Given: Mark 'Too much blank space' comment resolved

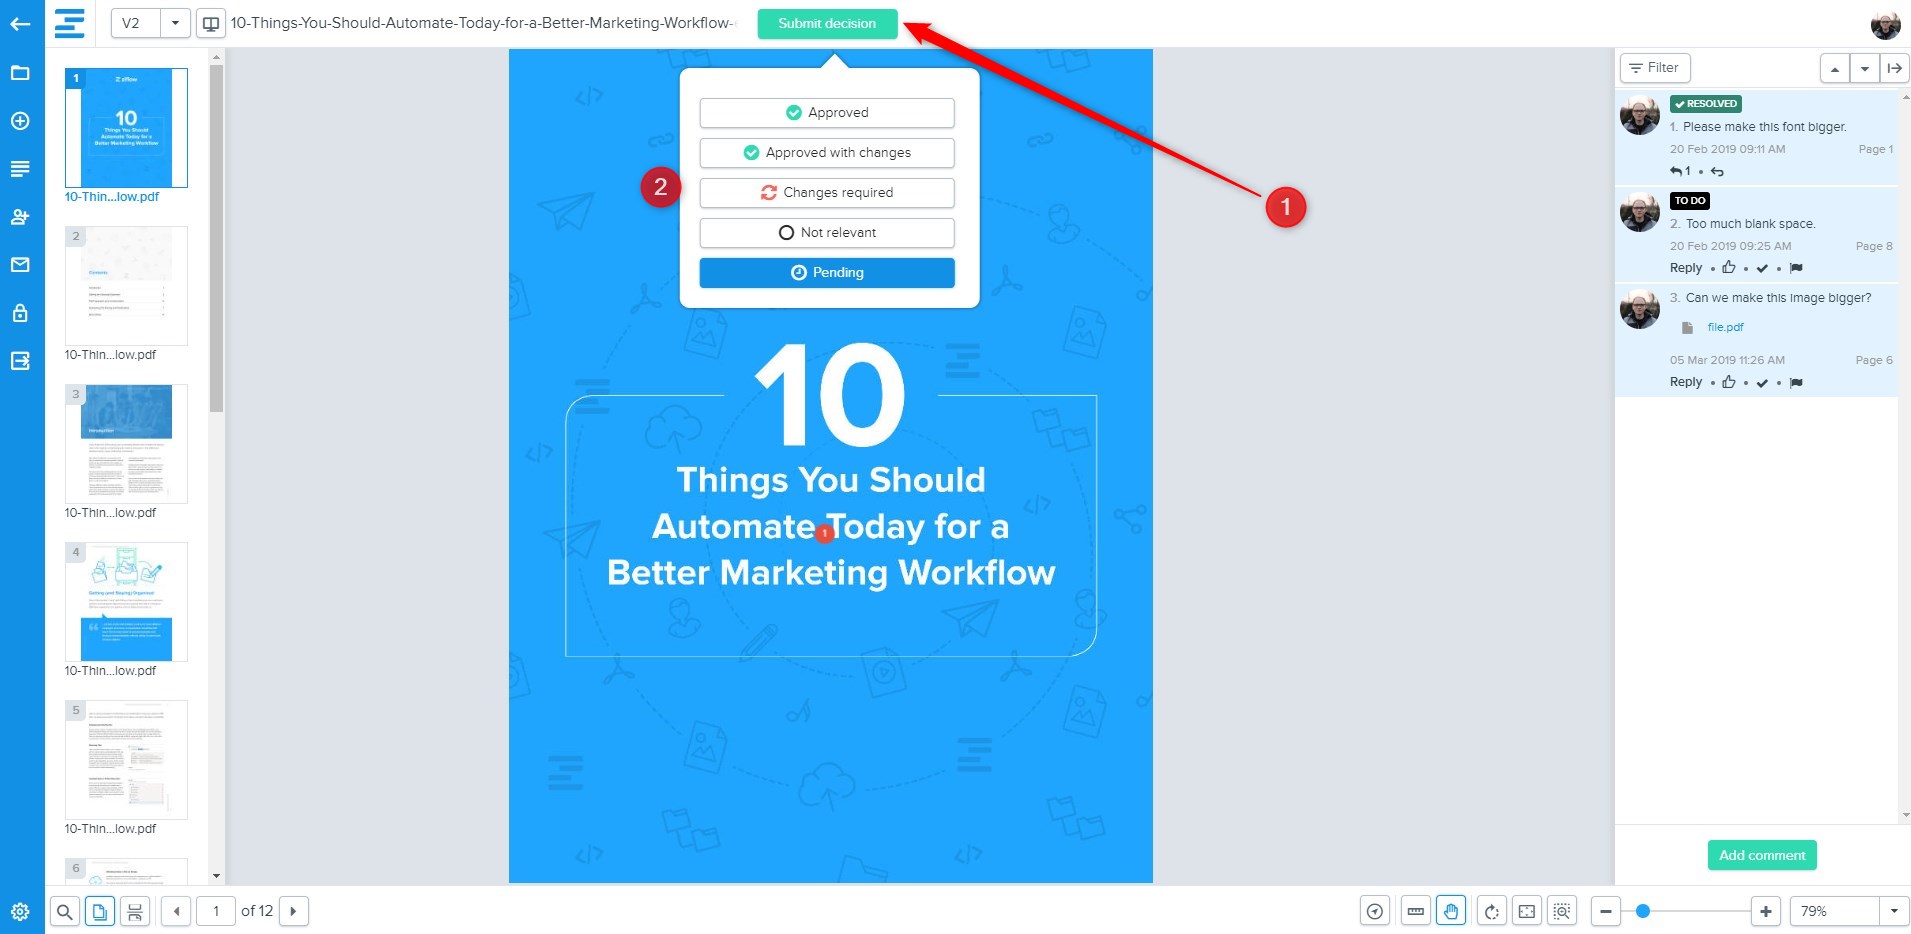Looking at the screenshot, I should tap(1762, 268).
